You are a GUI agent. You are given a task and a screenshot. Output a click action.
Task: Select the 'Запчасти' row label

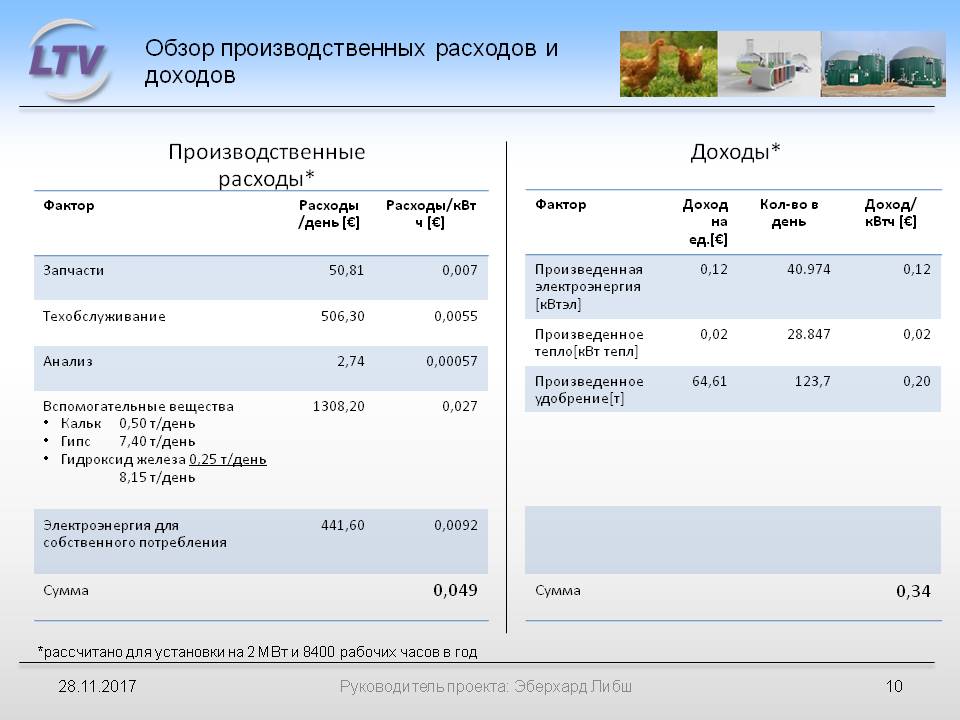point(74,270)
